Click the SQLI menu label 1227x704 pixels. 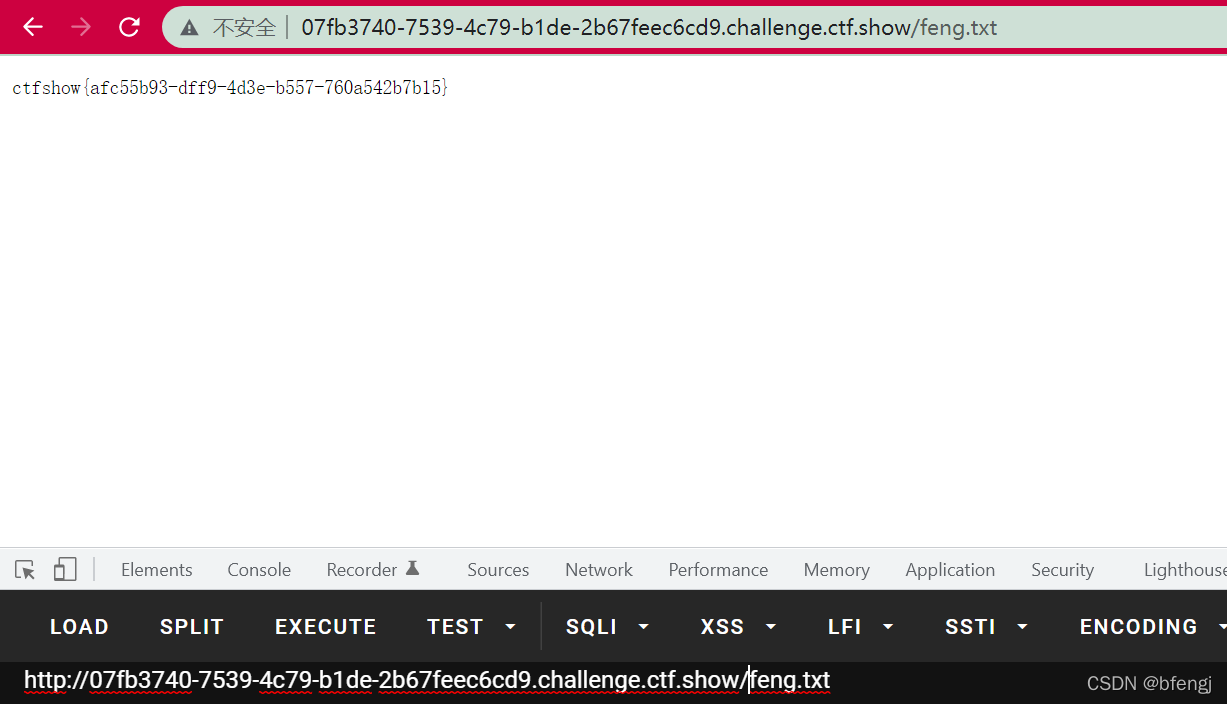591,627
